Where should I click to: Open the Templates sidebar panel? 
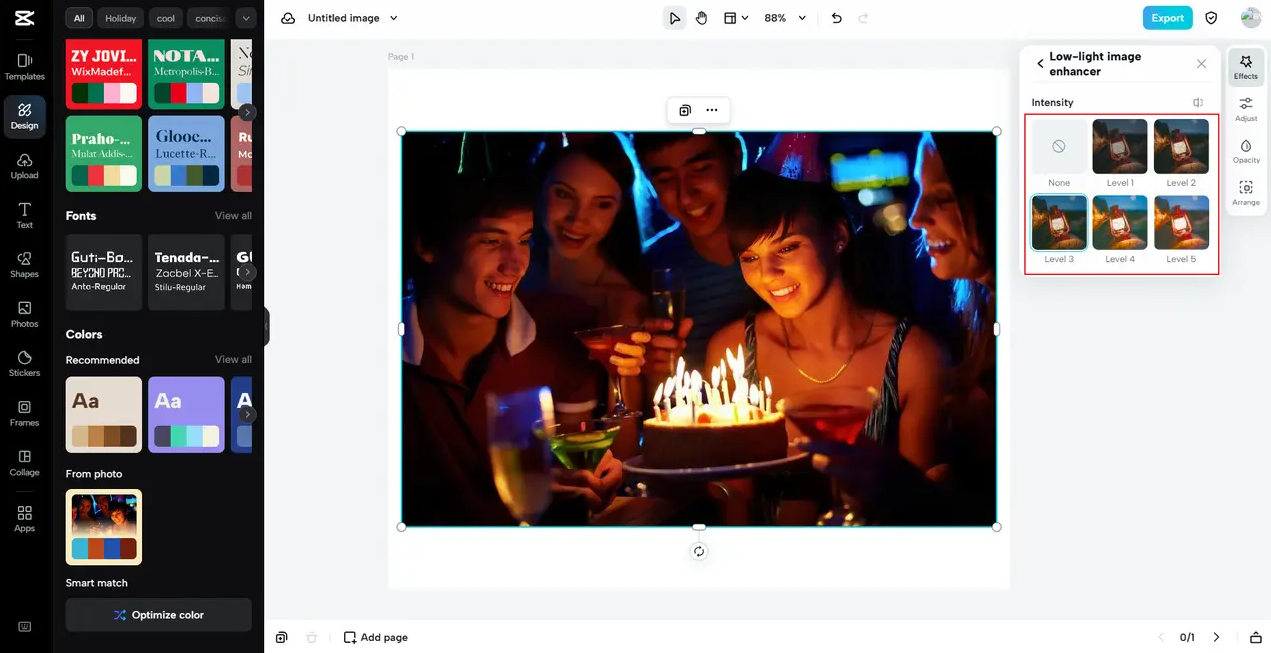[25, 67]
